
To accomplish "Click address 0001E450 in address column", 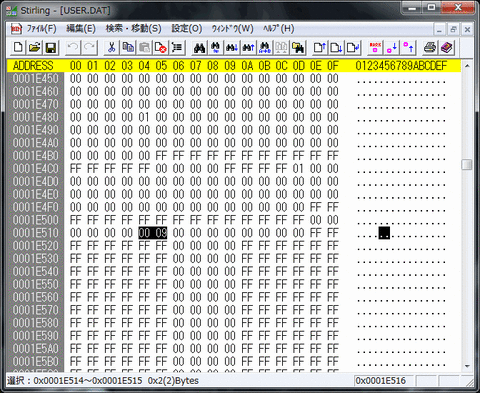I will pos(35,79).
